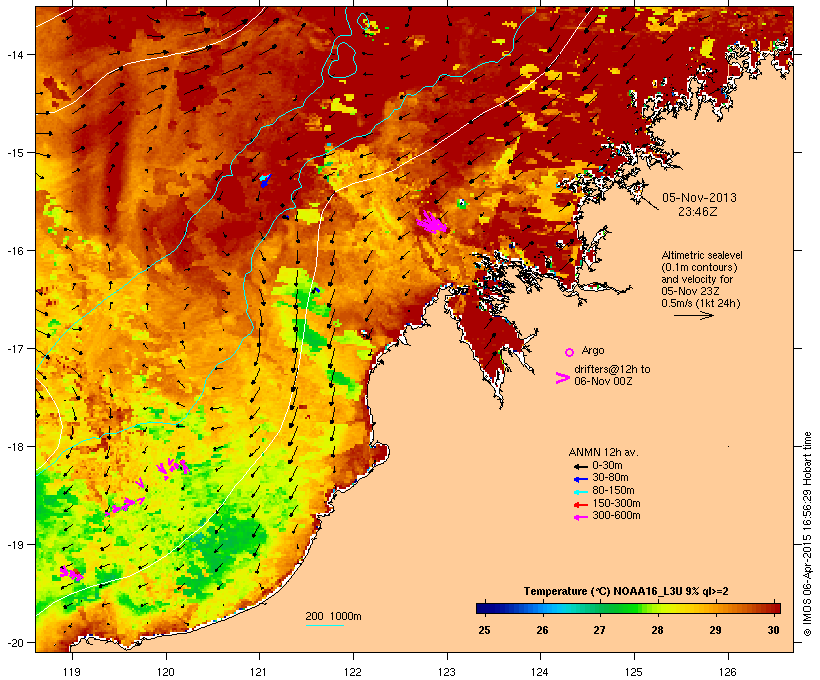Click the '300-600m' depth label
This screenshot has height=680, width=820.
click(616, 516)
